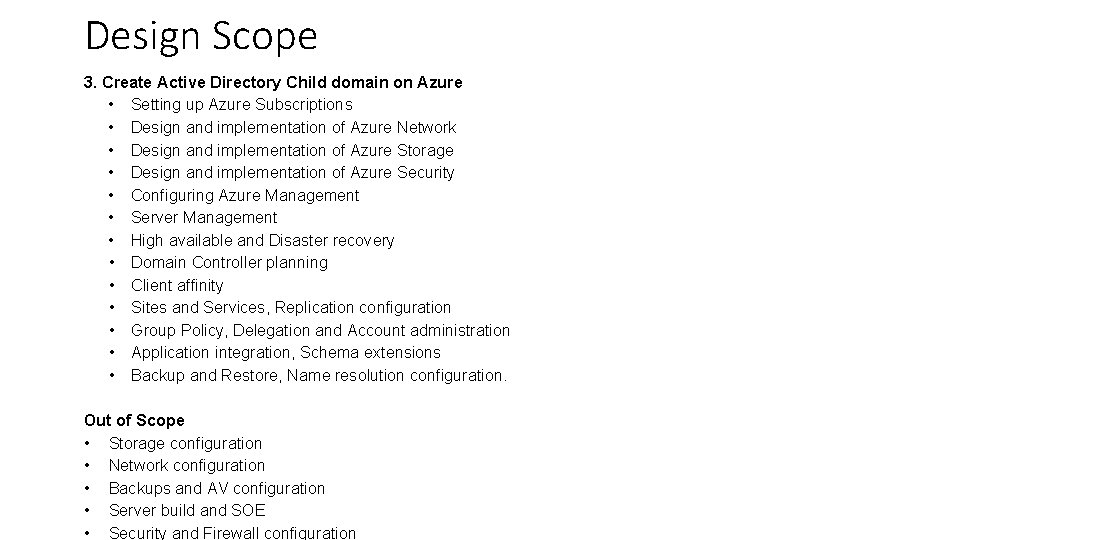The image size is (1114, 540).
Task: Click "Backups and AV configuration" line
Action: click(217, 488)
